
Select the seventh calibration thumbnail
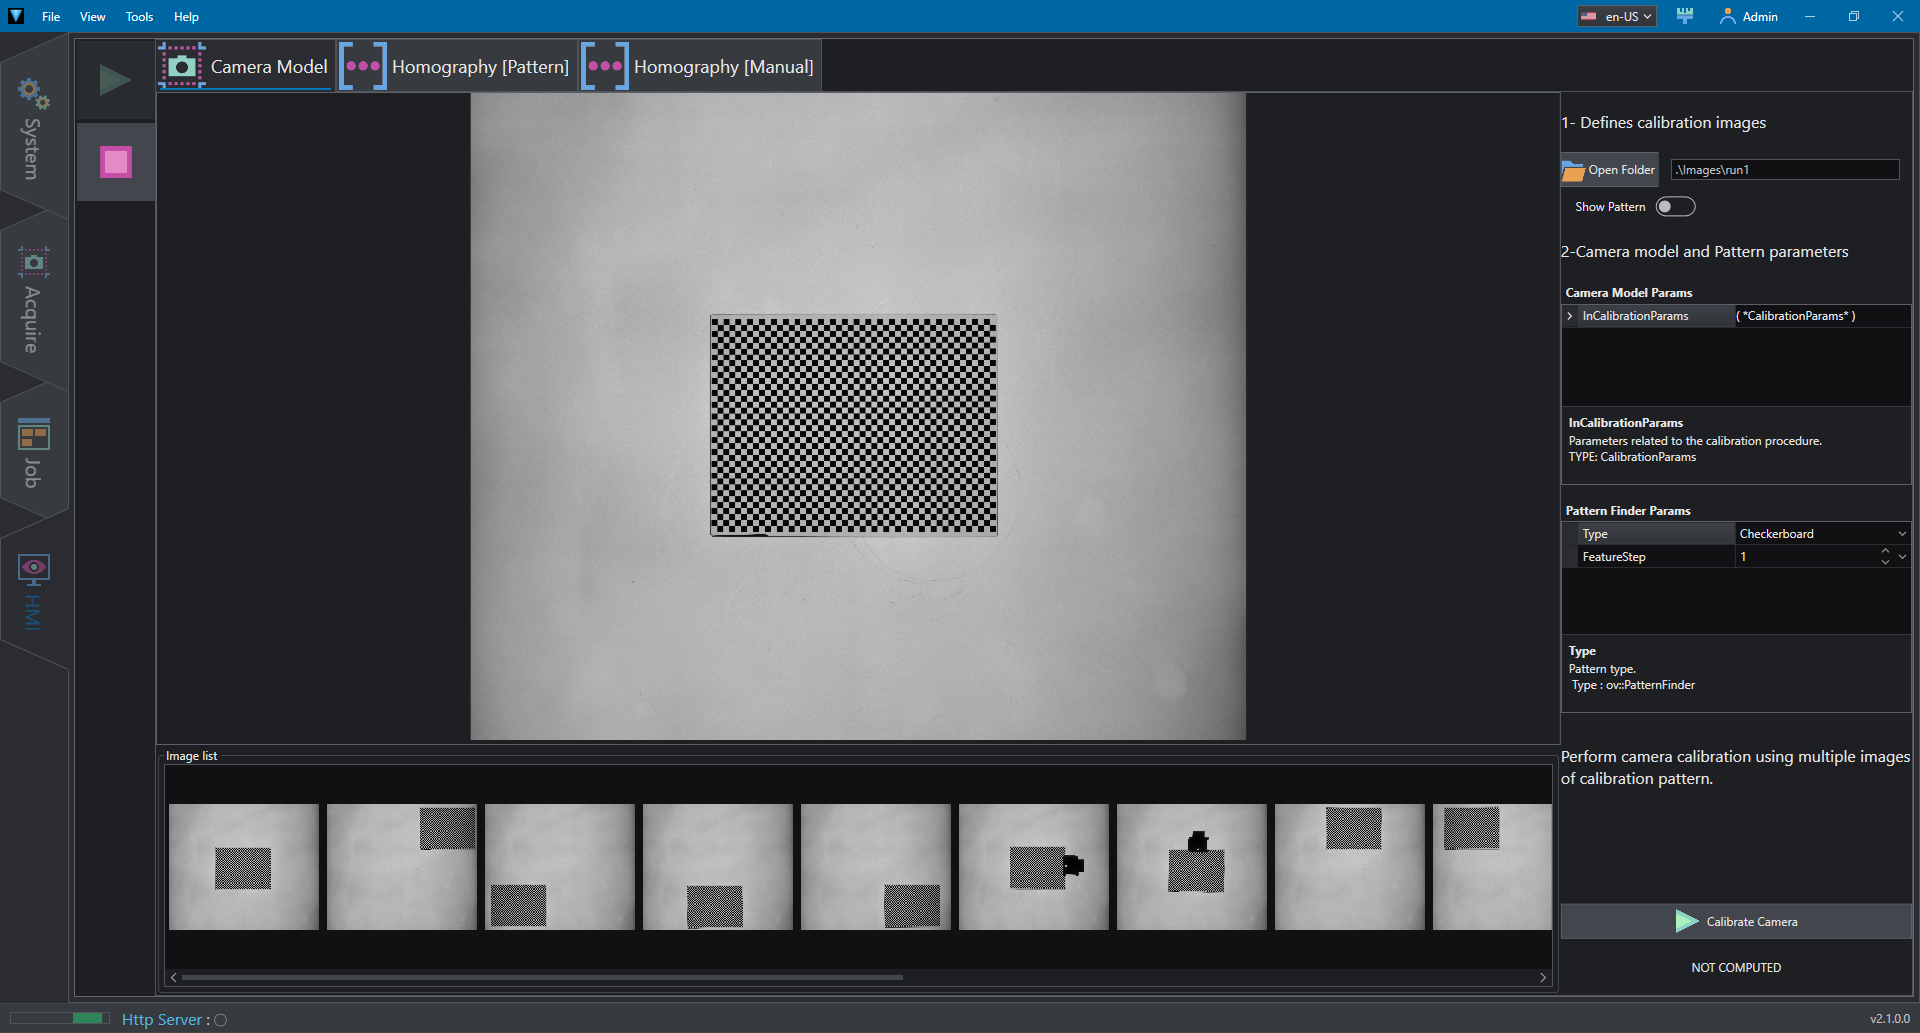[1192, 867]
